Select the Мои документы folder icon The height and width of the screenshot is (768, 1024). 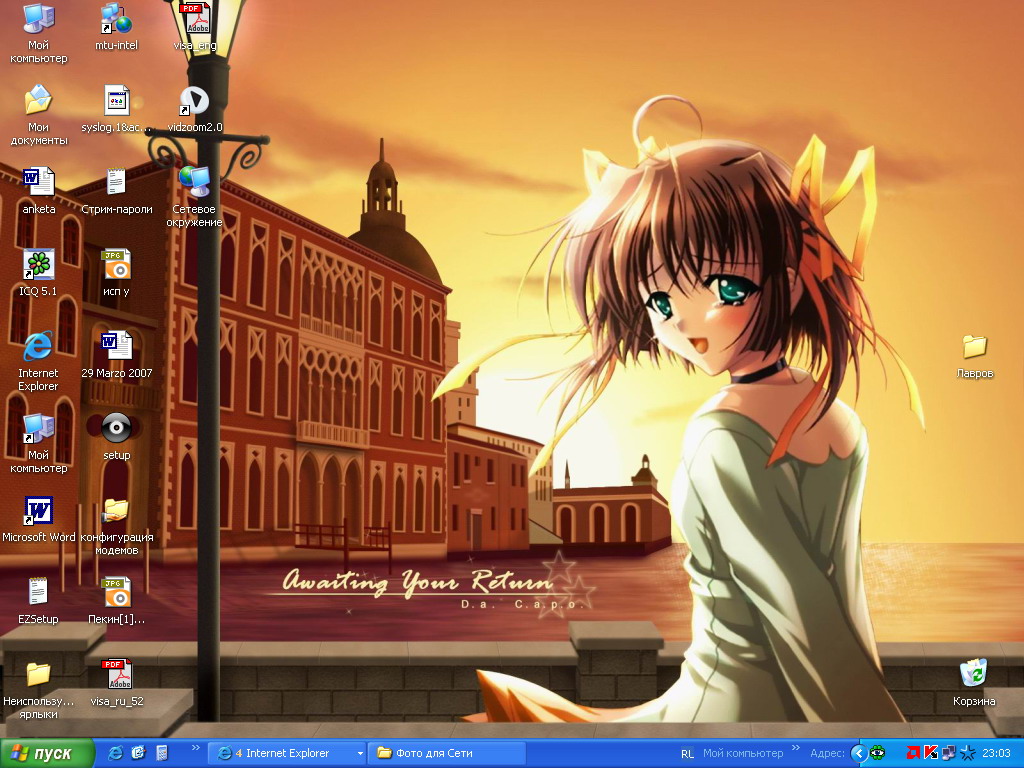point(38,116)
